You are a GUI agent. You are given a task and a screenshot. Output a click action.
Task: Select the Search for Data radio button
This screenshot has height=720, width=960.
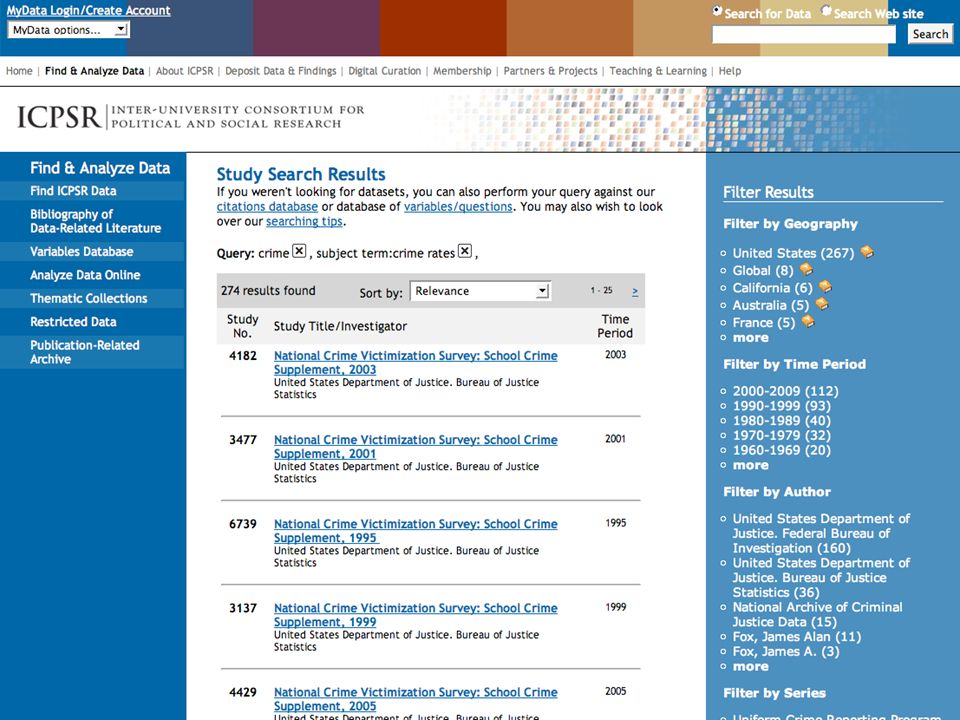[717, 11]
